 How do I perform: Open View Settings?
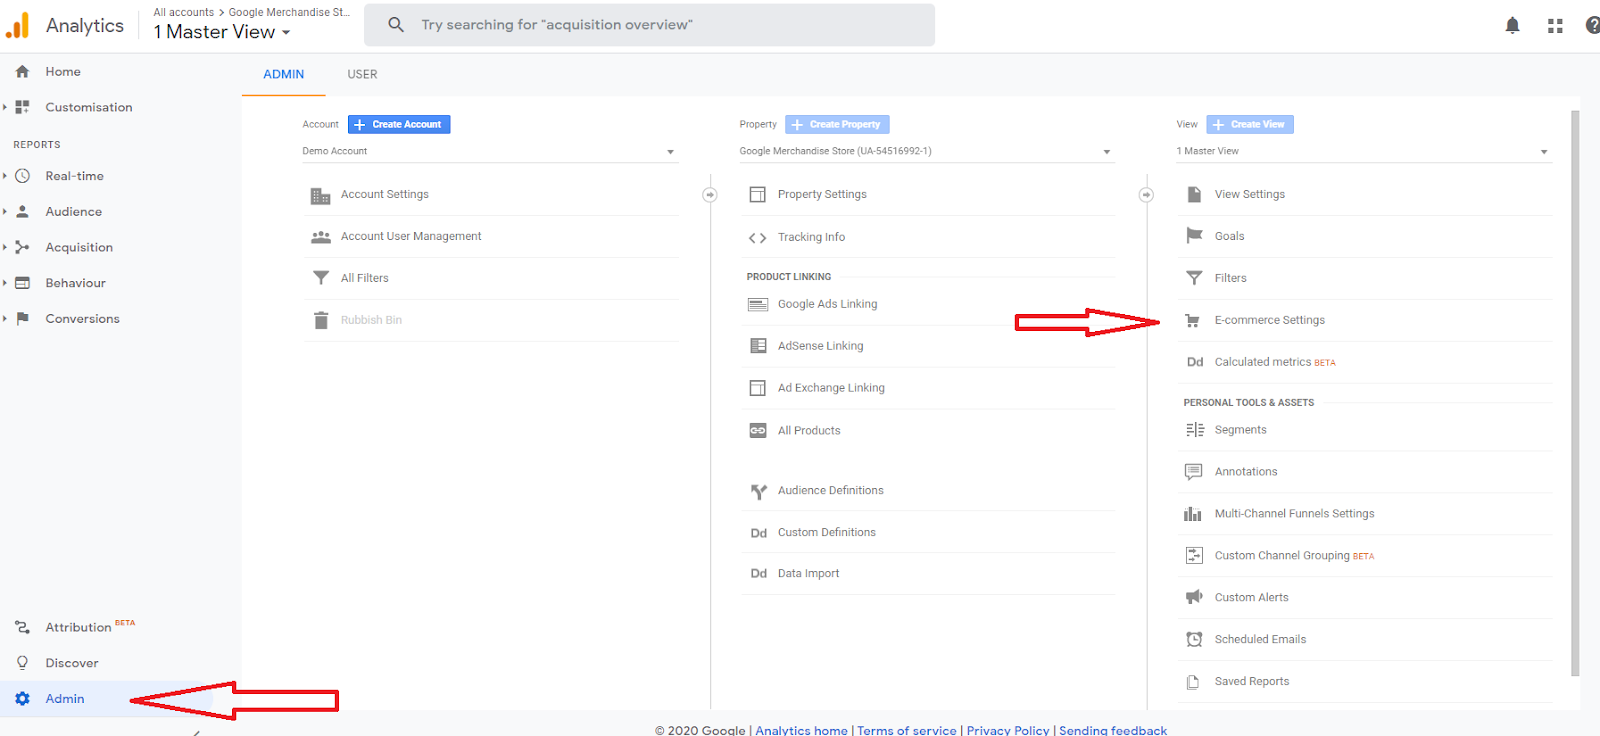pyautogui.click(x=1250, y=194)
